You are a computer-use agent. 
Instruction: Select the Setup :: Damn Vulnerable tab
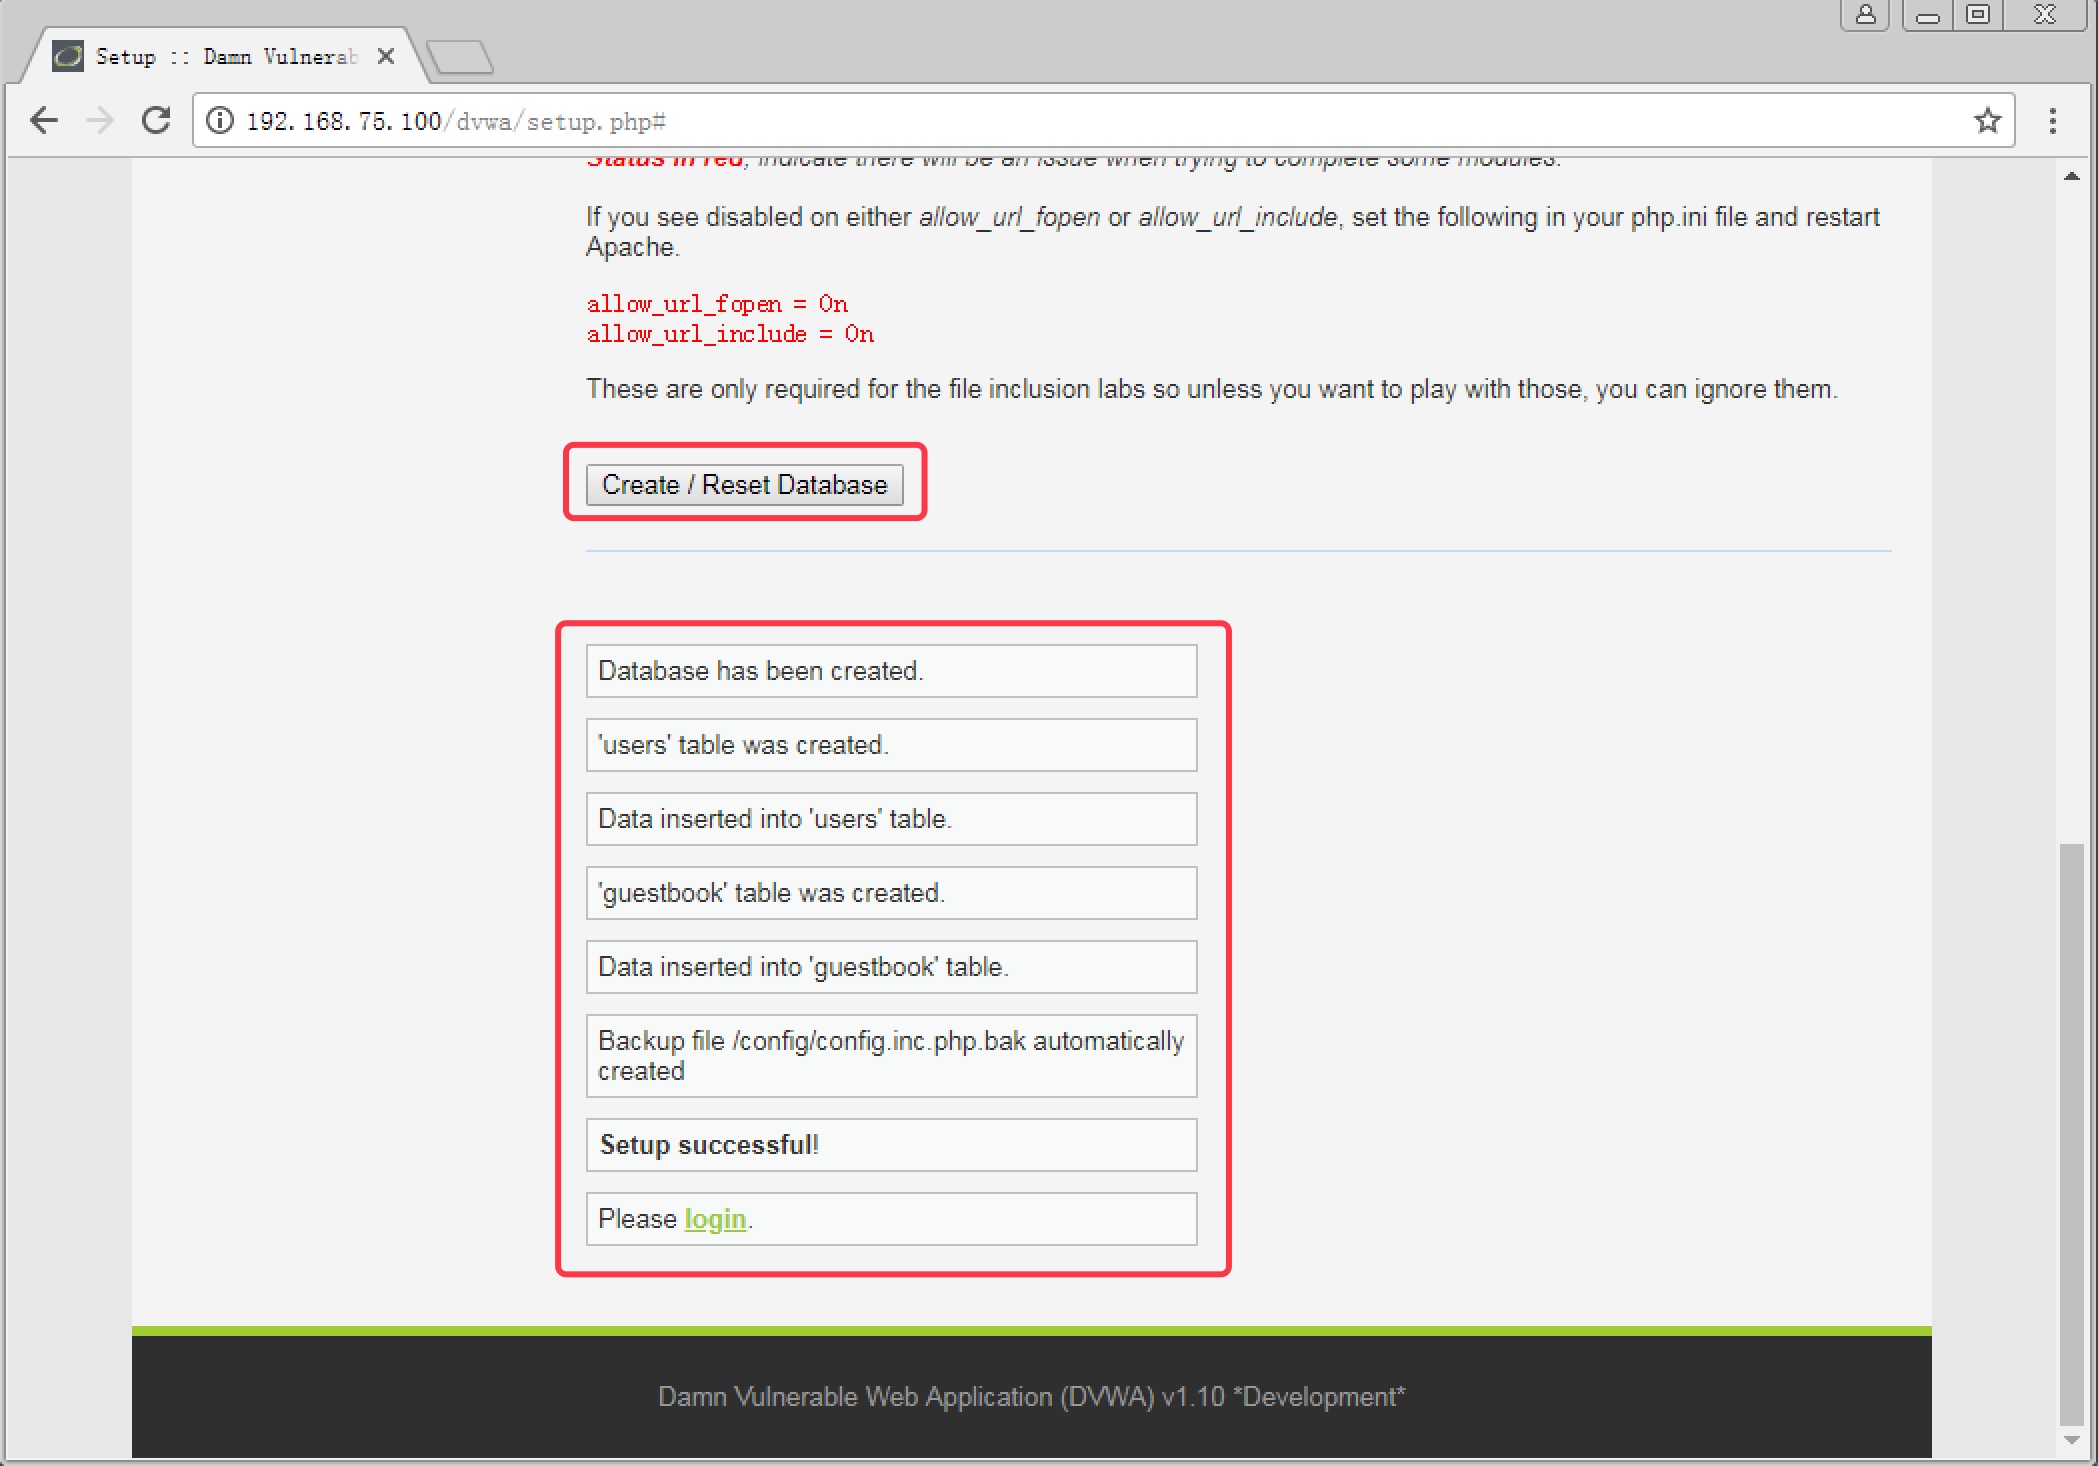(x=225, y=56)
